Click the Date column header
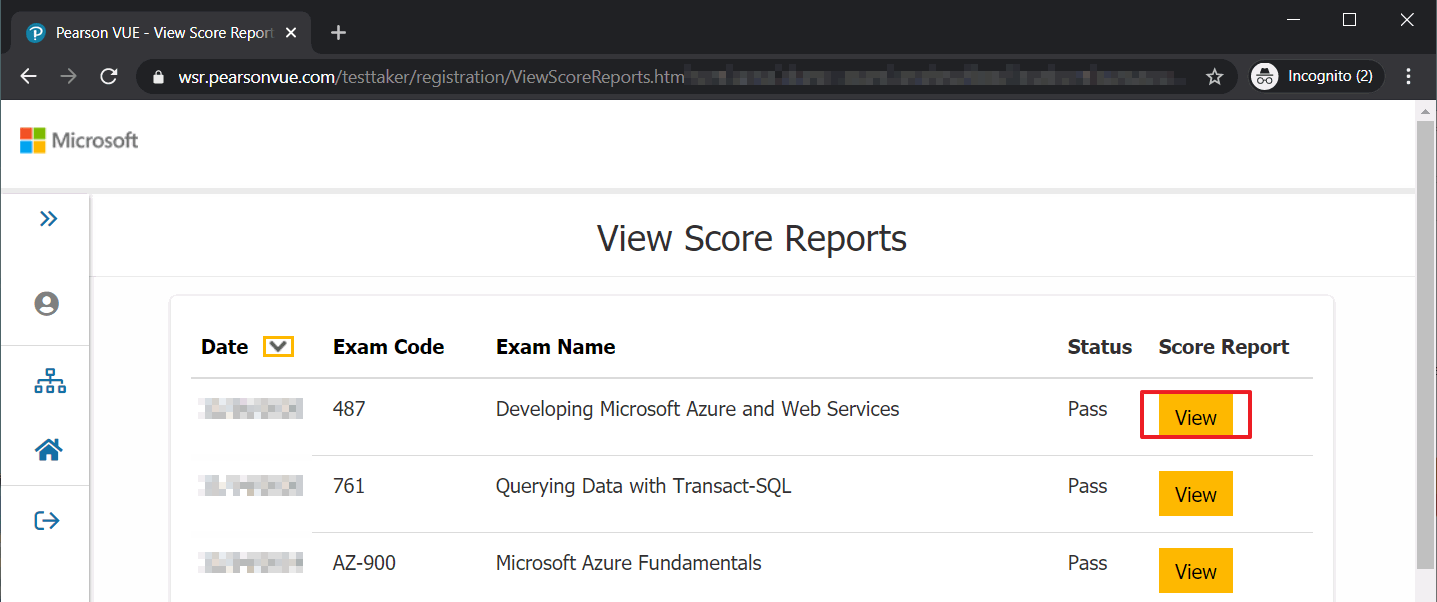Image resolution: width=1437 pixels, height=602 pixels. 225,347
